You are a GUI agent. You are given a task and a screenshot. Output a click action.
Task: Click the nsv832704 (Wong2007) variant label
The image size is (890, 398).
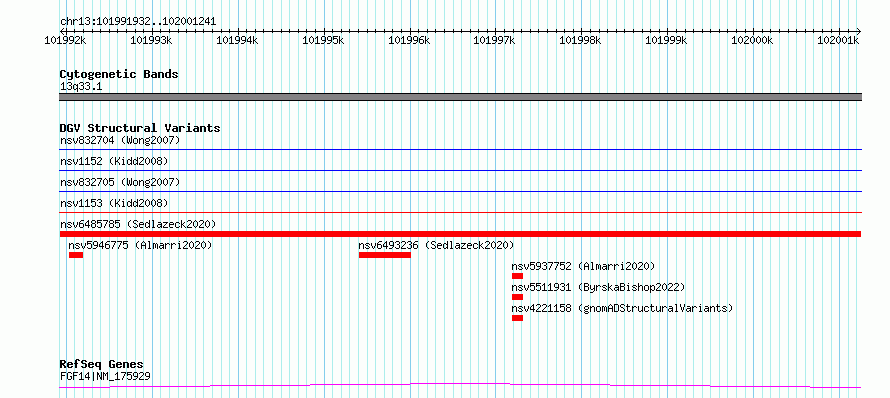120,140
